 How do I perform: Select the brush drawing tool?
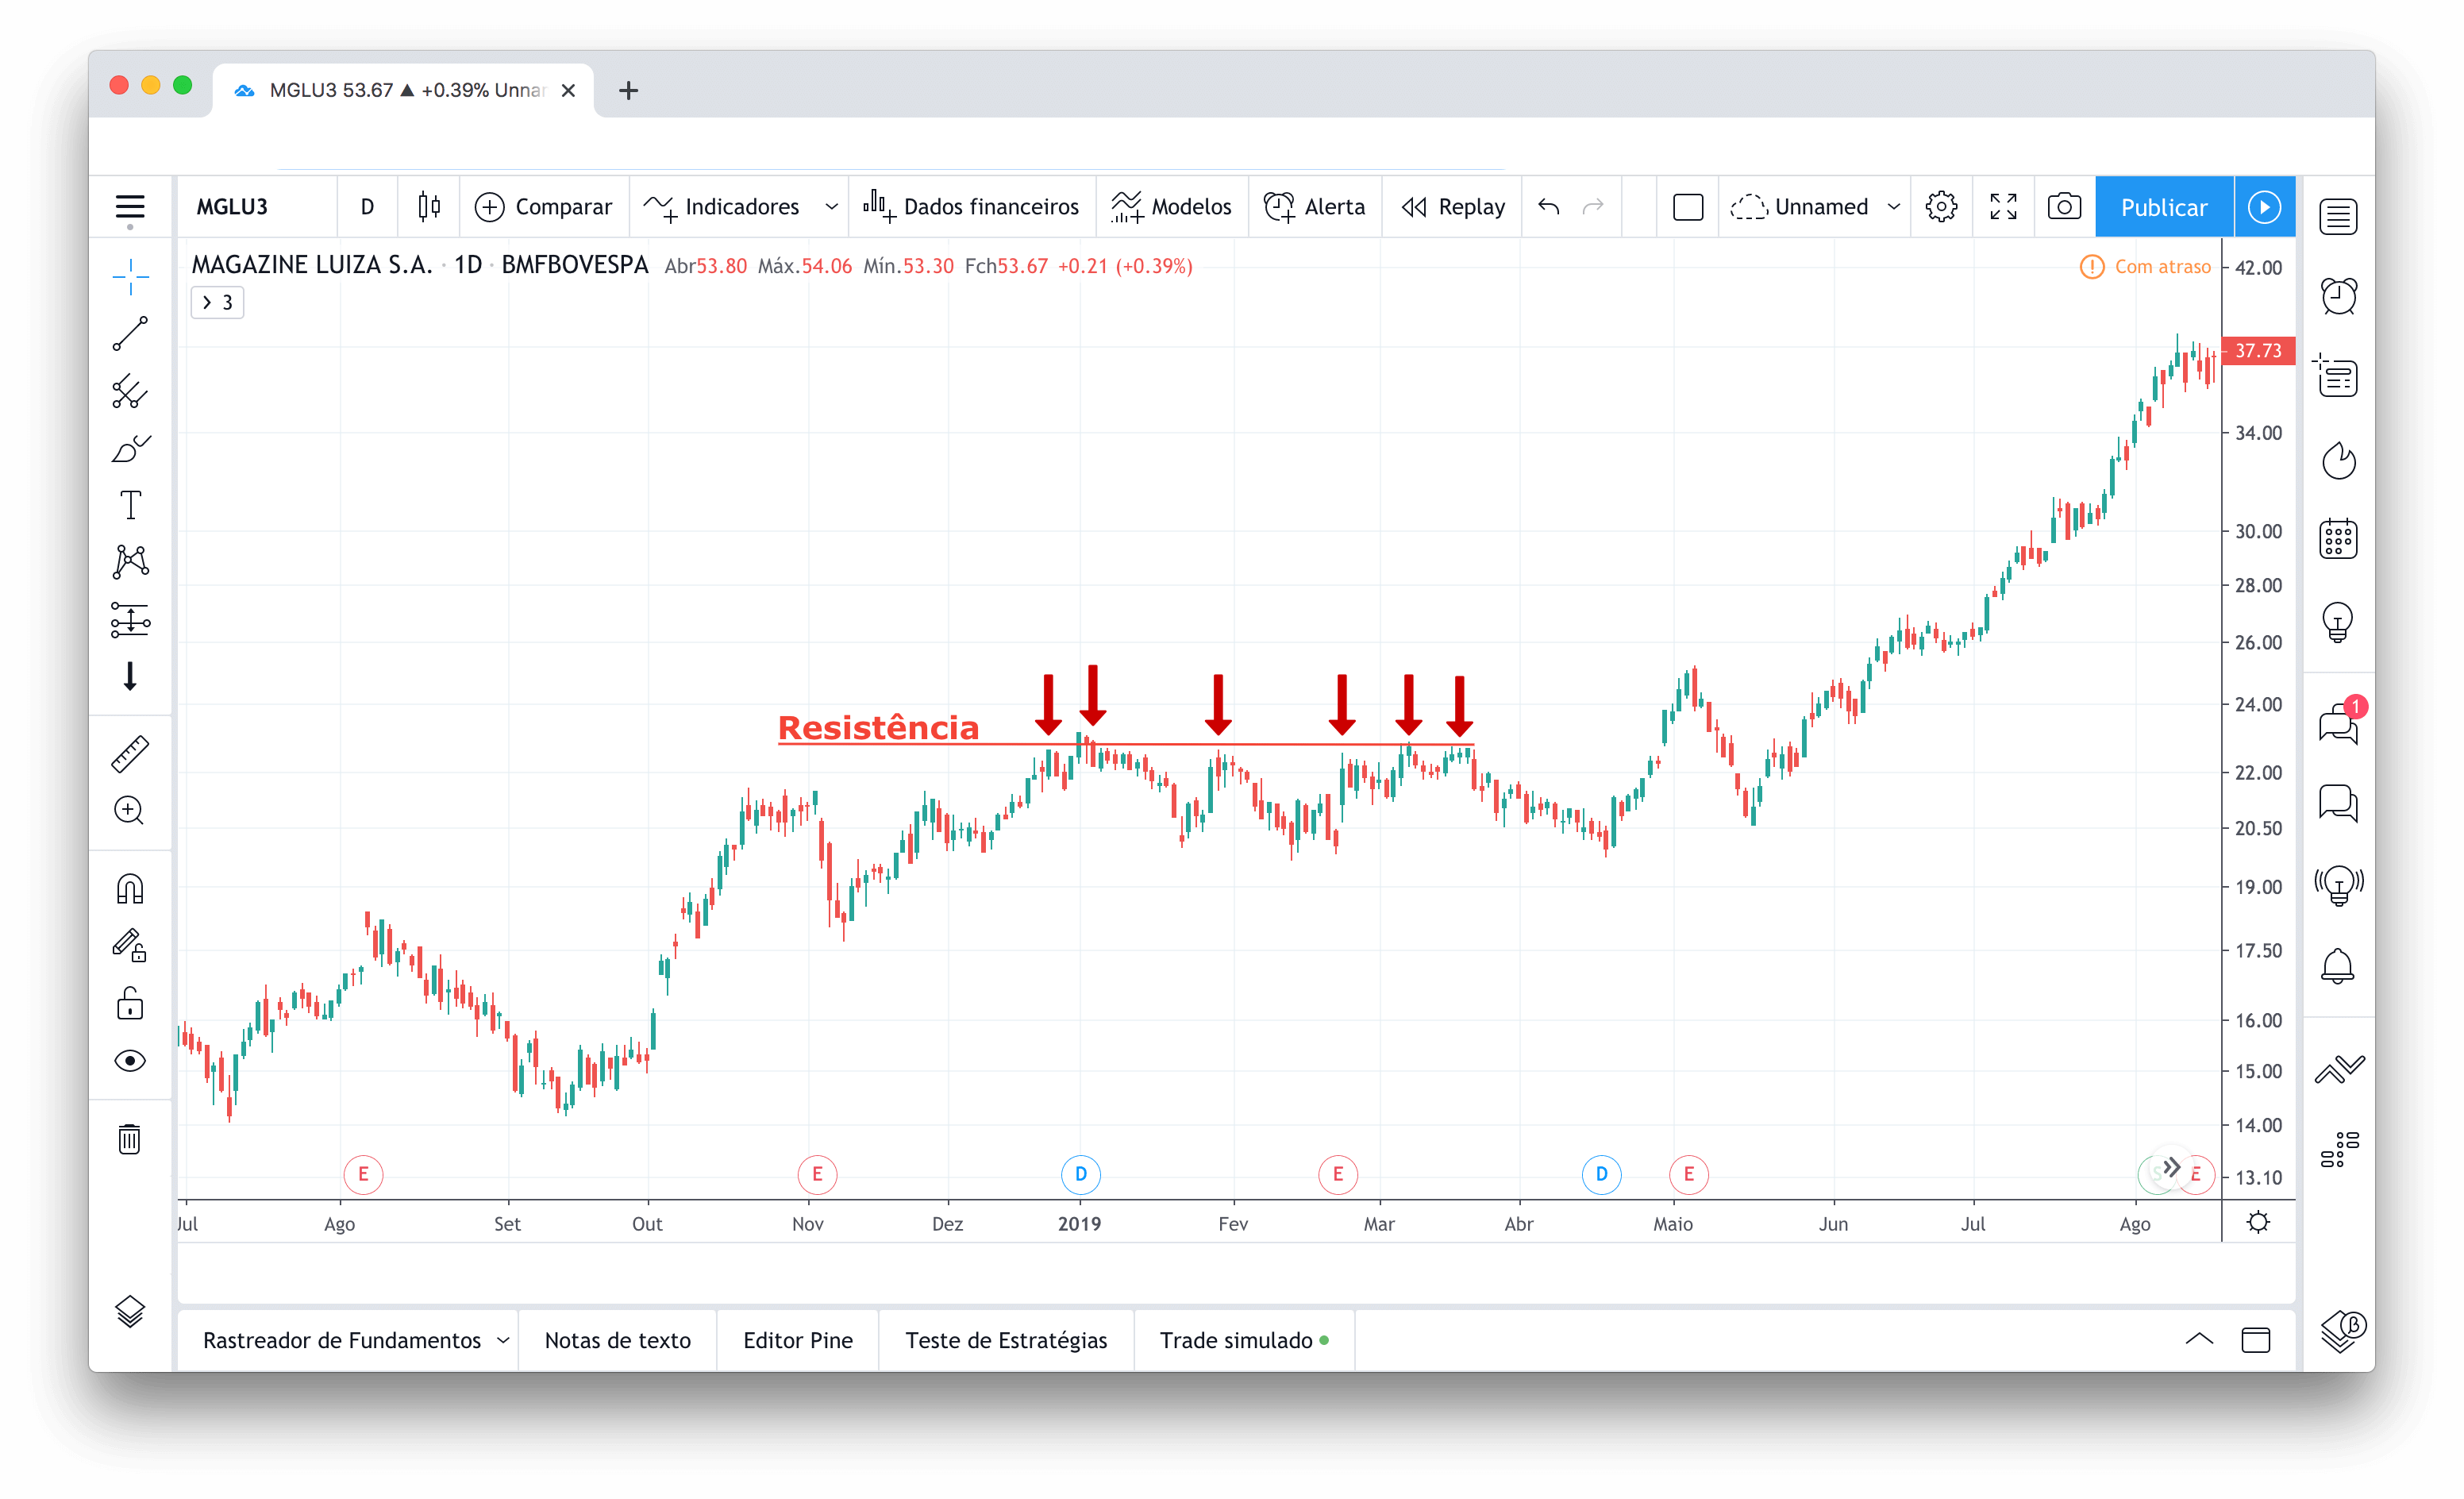[x=130, y=448]
